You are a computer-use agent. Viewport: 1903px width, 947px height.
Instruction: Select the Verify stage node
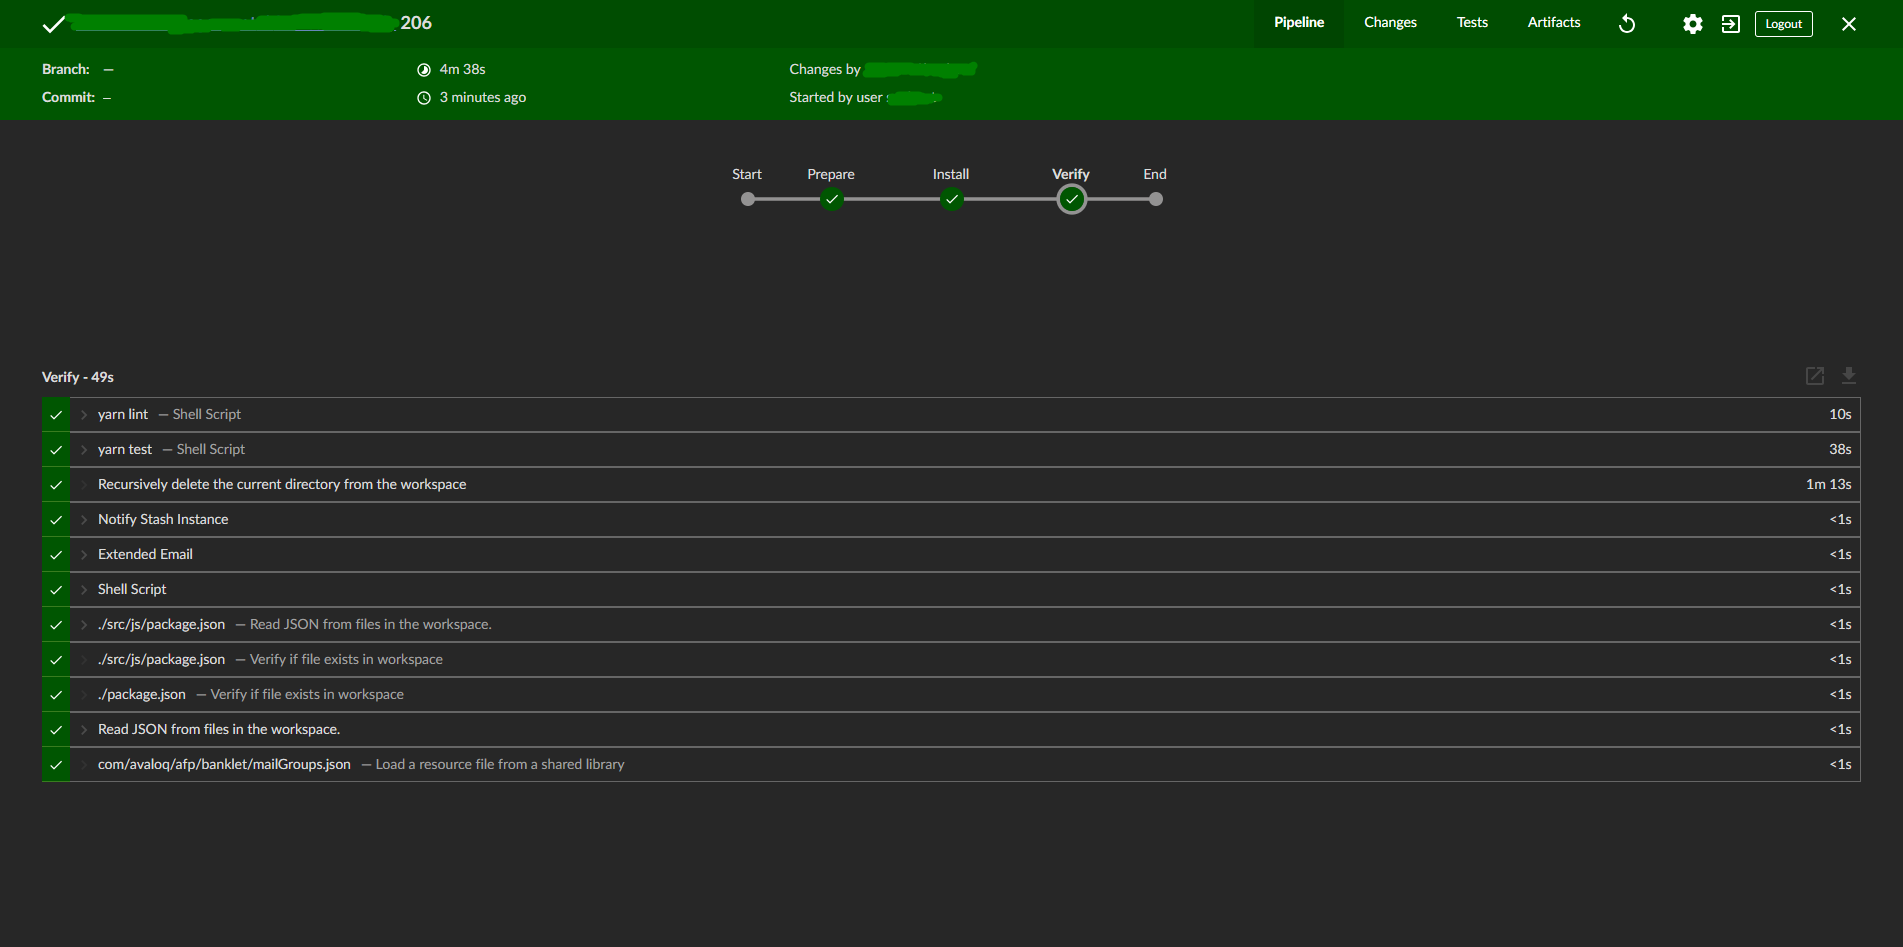1071,199
